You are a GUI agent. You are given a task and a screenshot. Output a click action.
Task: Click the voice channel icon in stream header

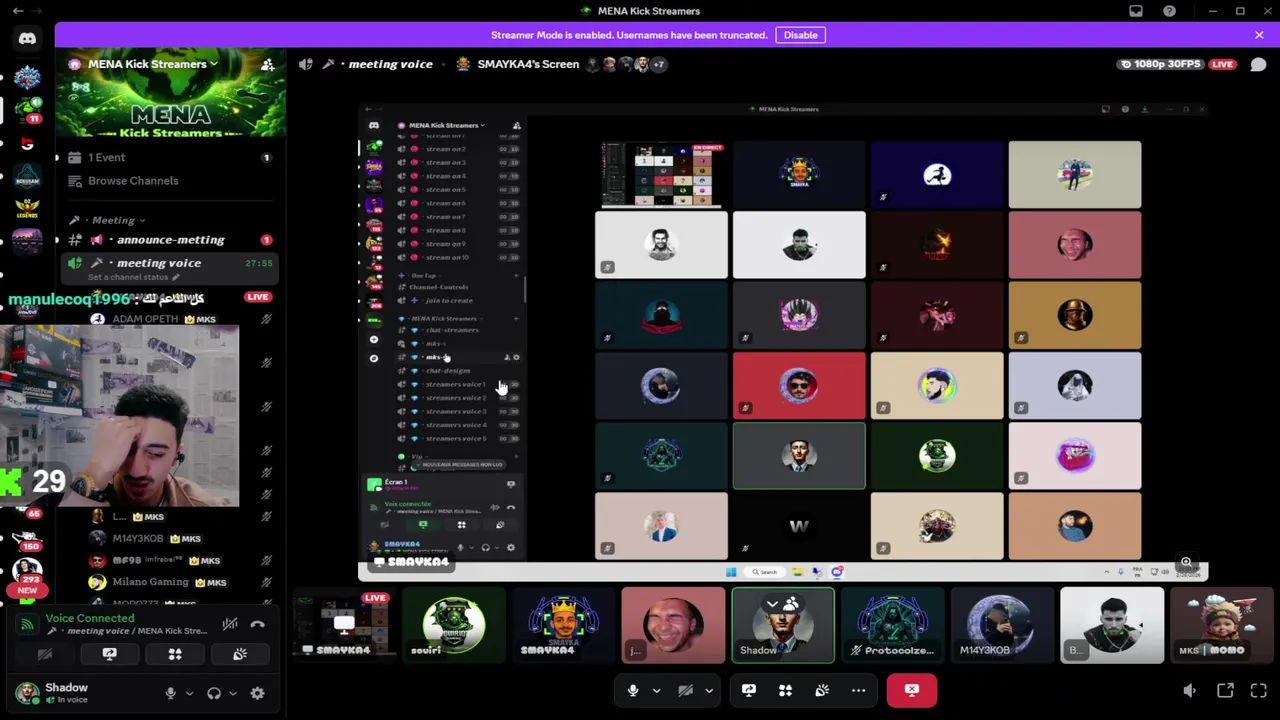click(x=305, y=64)
